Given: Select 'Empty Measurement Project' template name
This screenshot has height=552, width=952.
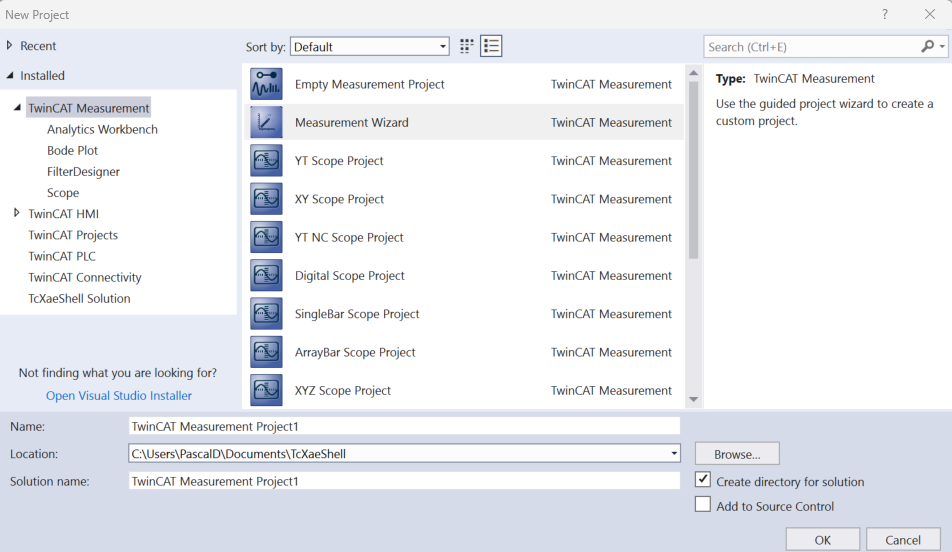Looking at the screenshot, I should 370,84.
